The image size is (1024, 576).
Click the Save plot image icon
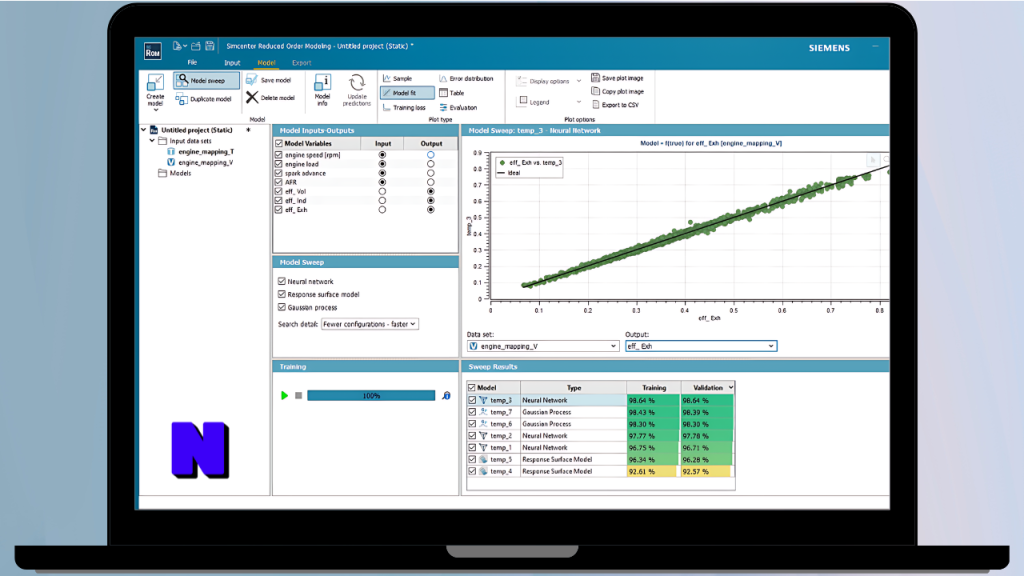(x=595, y=78)
